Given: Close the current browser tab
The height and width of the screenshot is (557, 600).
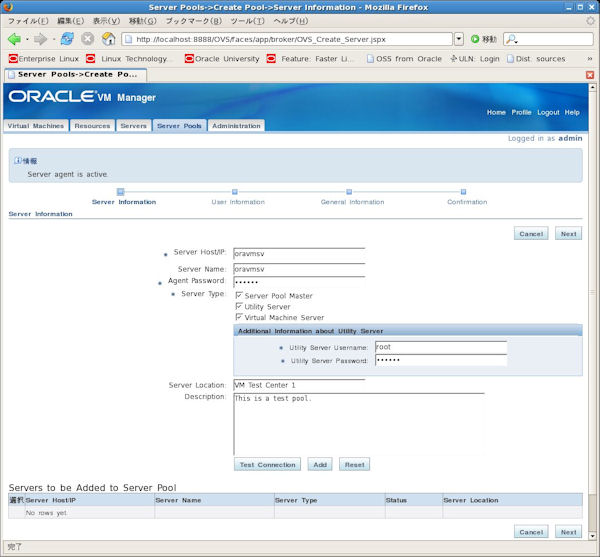Looking at the screenshot, I should 590,75.
